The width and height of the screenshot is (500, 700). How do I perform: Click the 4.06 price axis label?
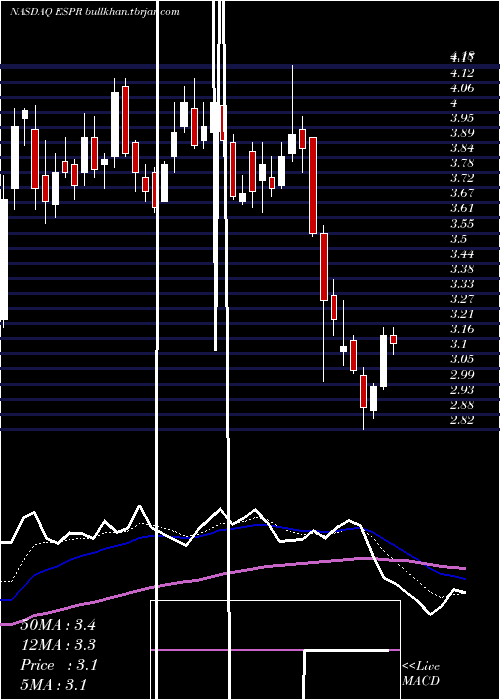pyautogui.click(x=462, y=88)
